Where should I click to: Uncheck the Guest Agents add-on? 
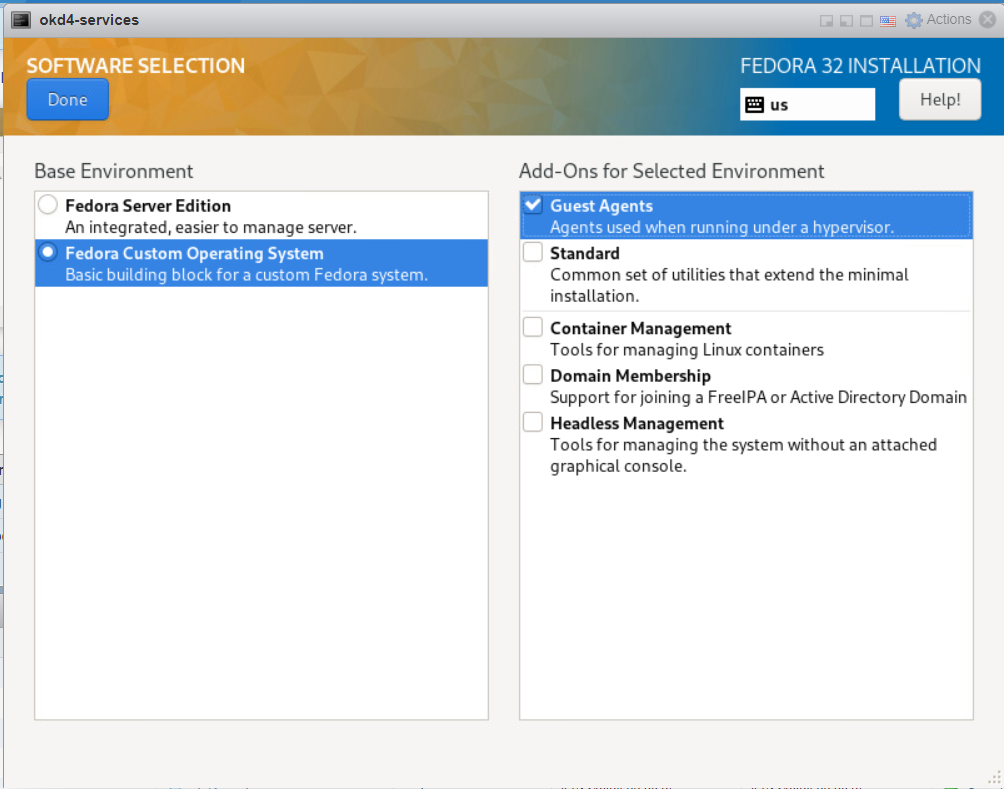[x=533, y=205]
